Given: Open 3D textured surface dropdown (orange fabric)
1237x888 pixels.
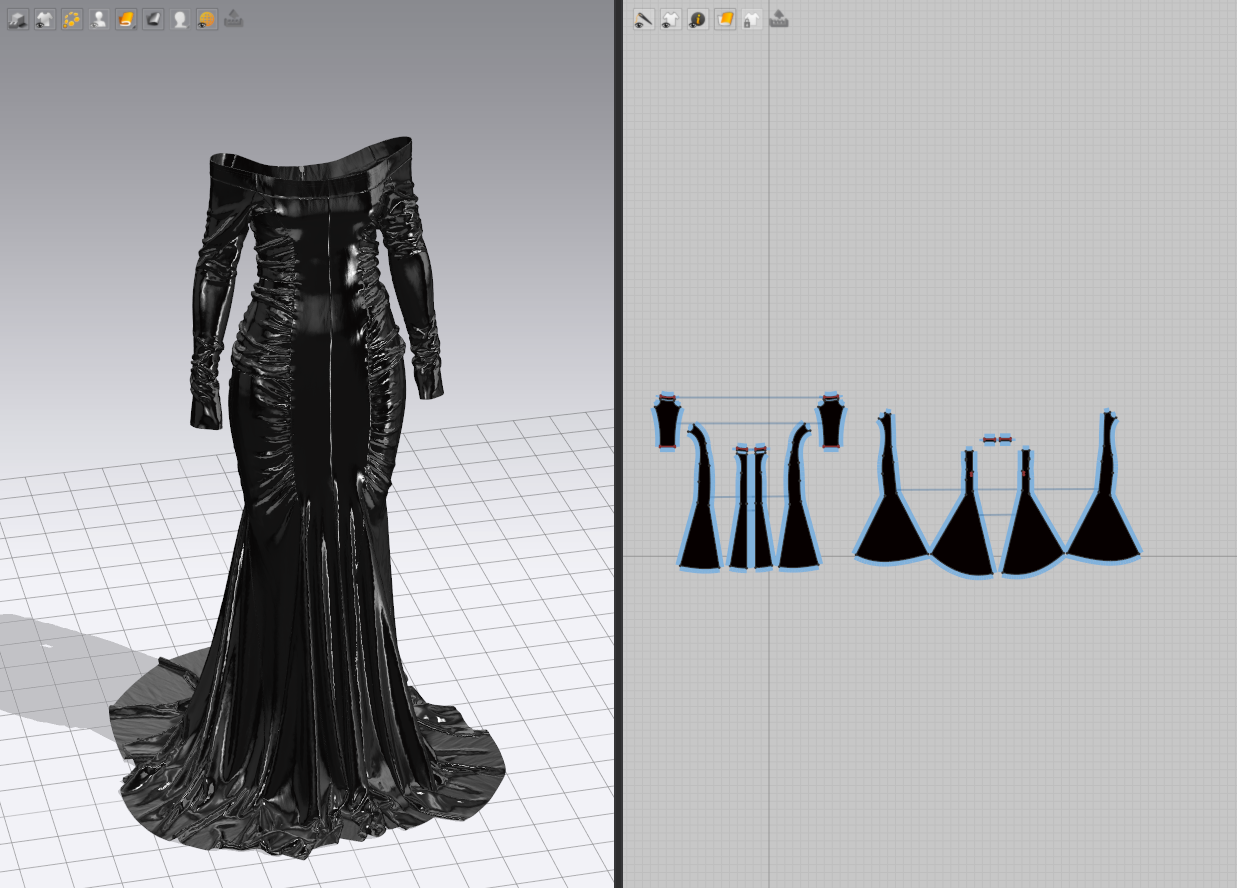Looking at the screenshot, I should (x=126, y=19).
